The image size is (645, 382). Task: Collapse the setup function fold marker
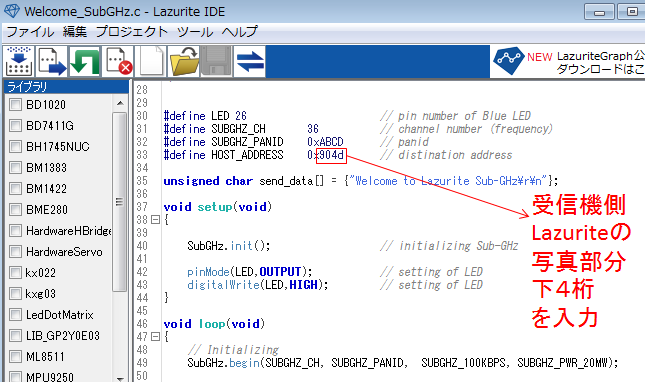[155, 220]
